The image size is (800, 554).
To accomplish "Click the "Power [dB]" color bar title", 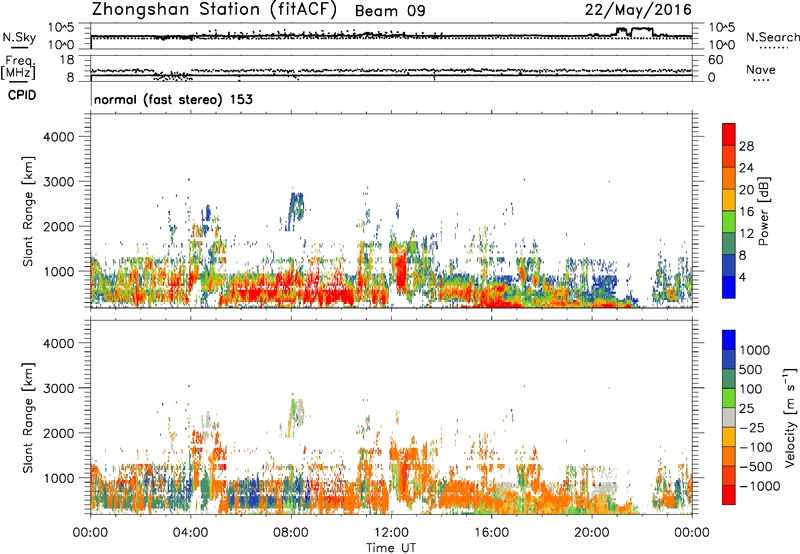I will click(x=763, y=211).
